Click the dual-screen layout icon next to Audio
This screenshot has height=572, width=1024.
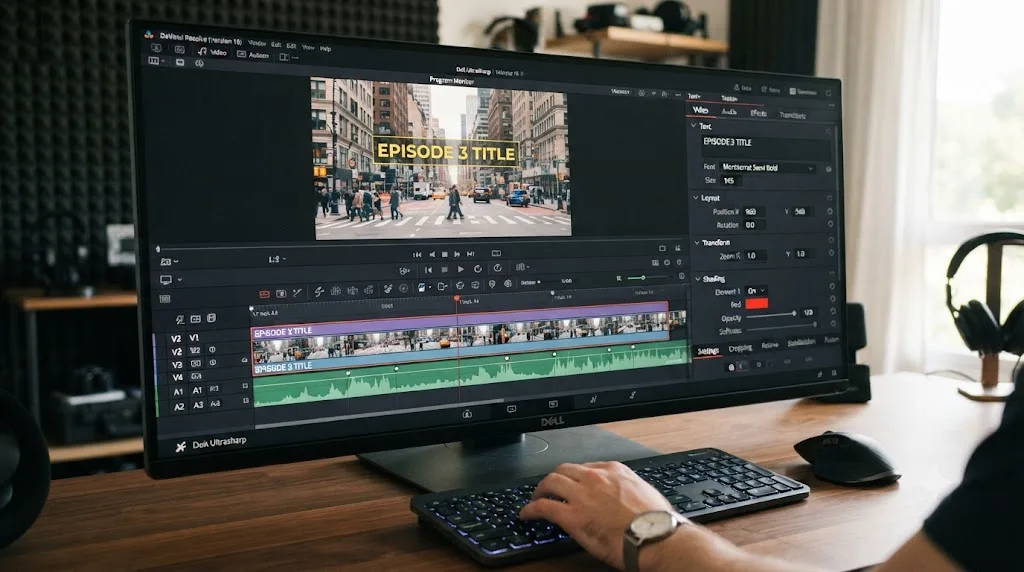pyautogui.click(x=284, y=57)
